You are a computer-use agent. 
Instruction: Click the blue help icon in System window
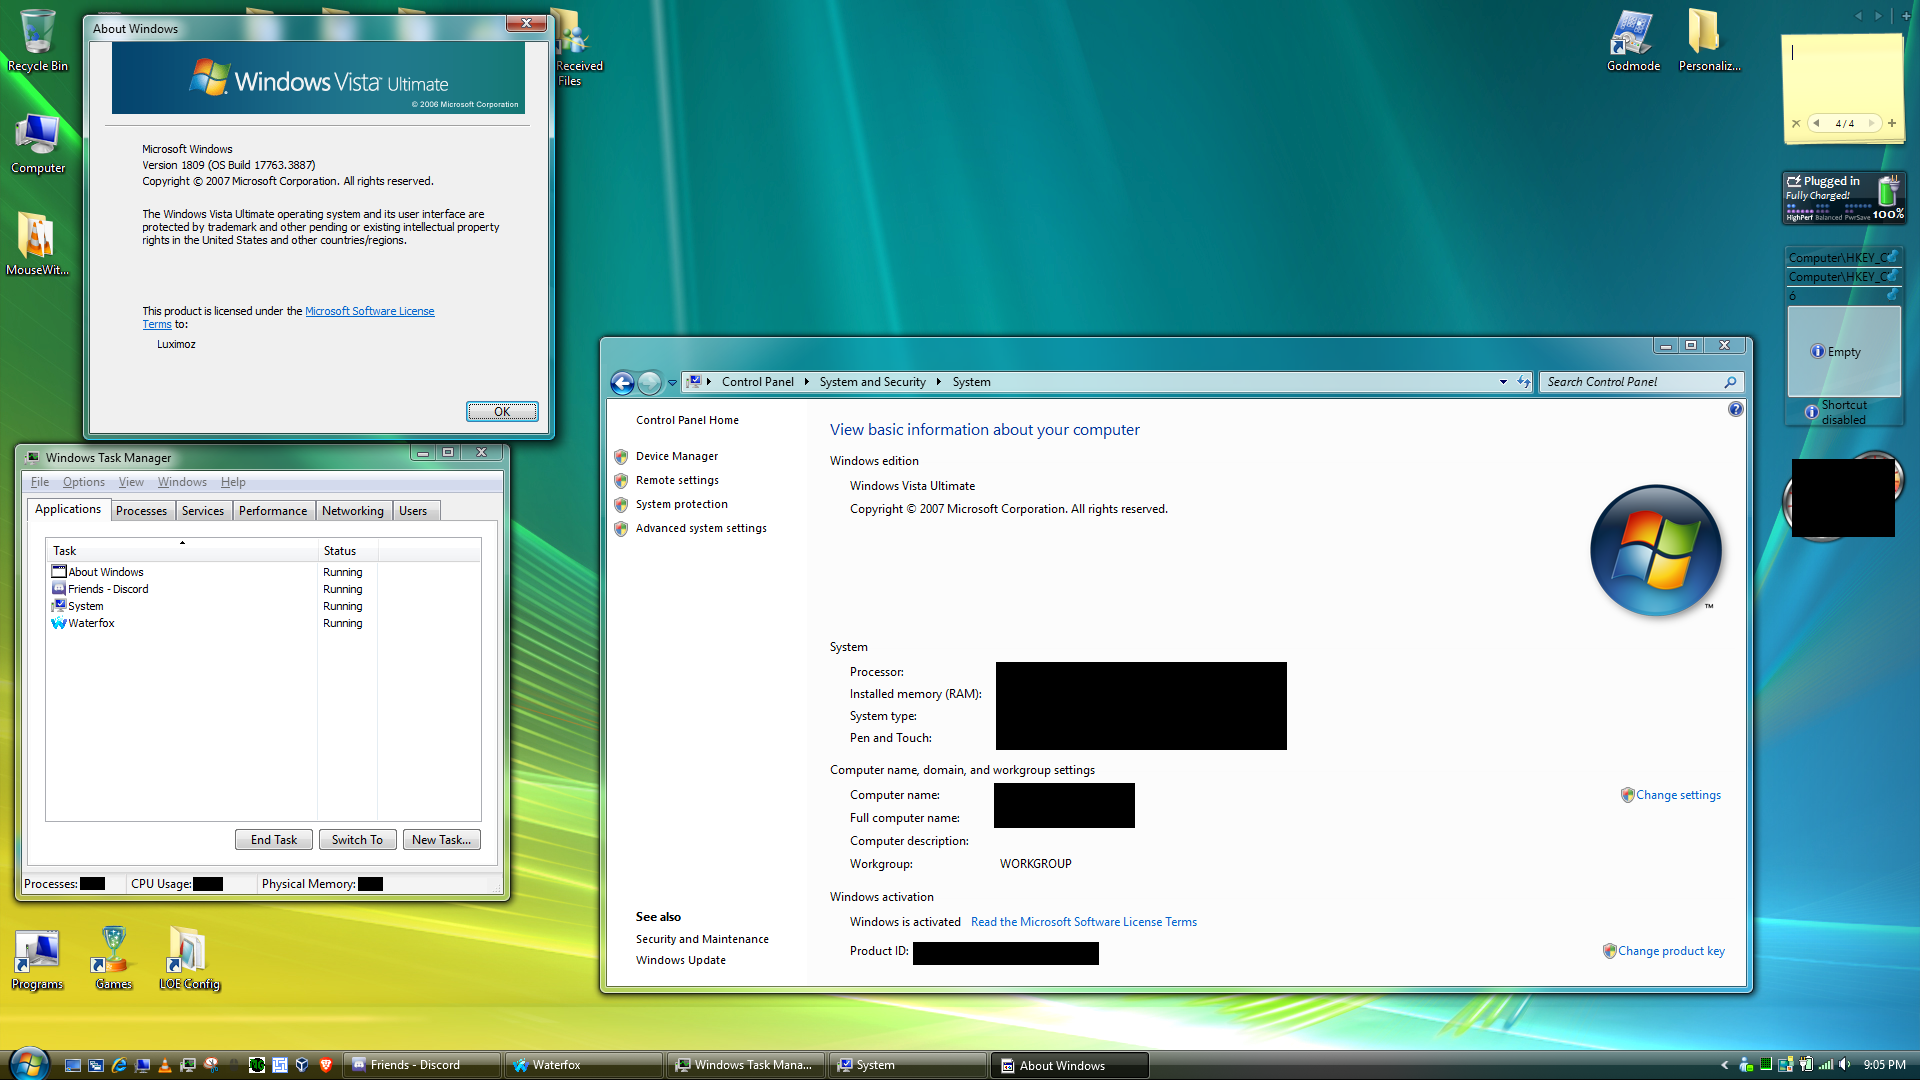pyautogui.click(x=1736, y=409)
